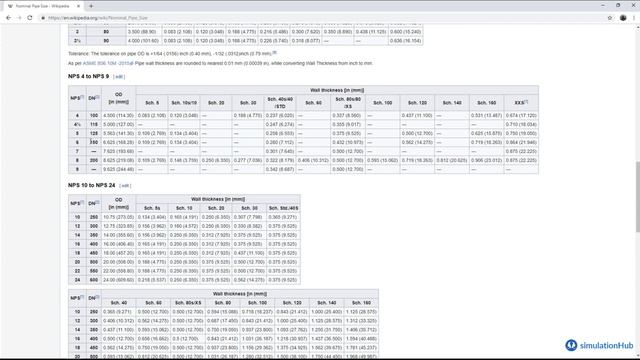Open Chrome's three-dot menu
The image size is (640, 360).
click(634, 18)
